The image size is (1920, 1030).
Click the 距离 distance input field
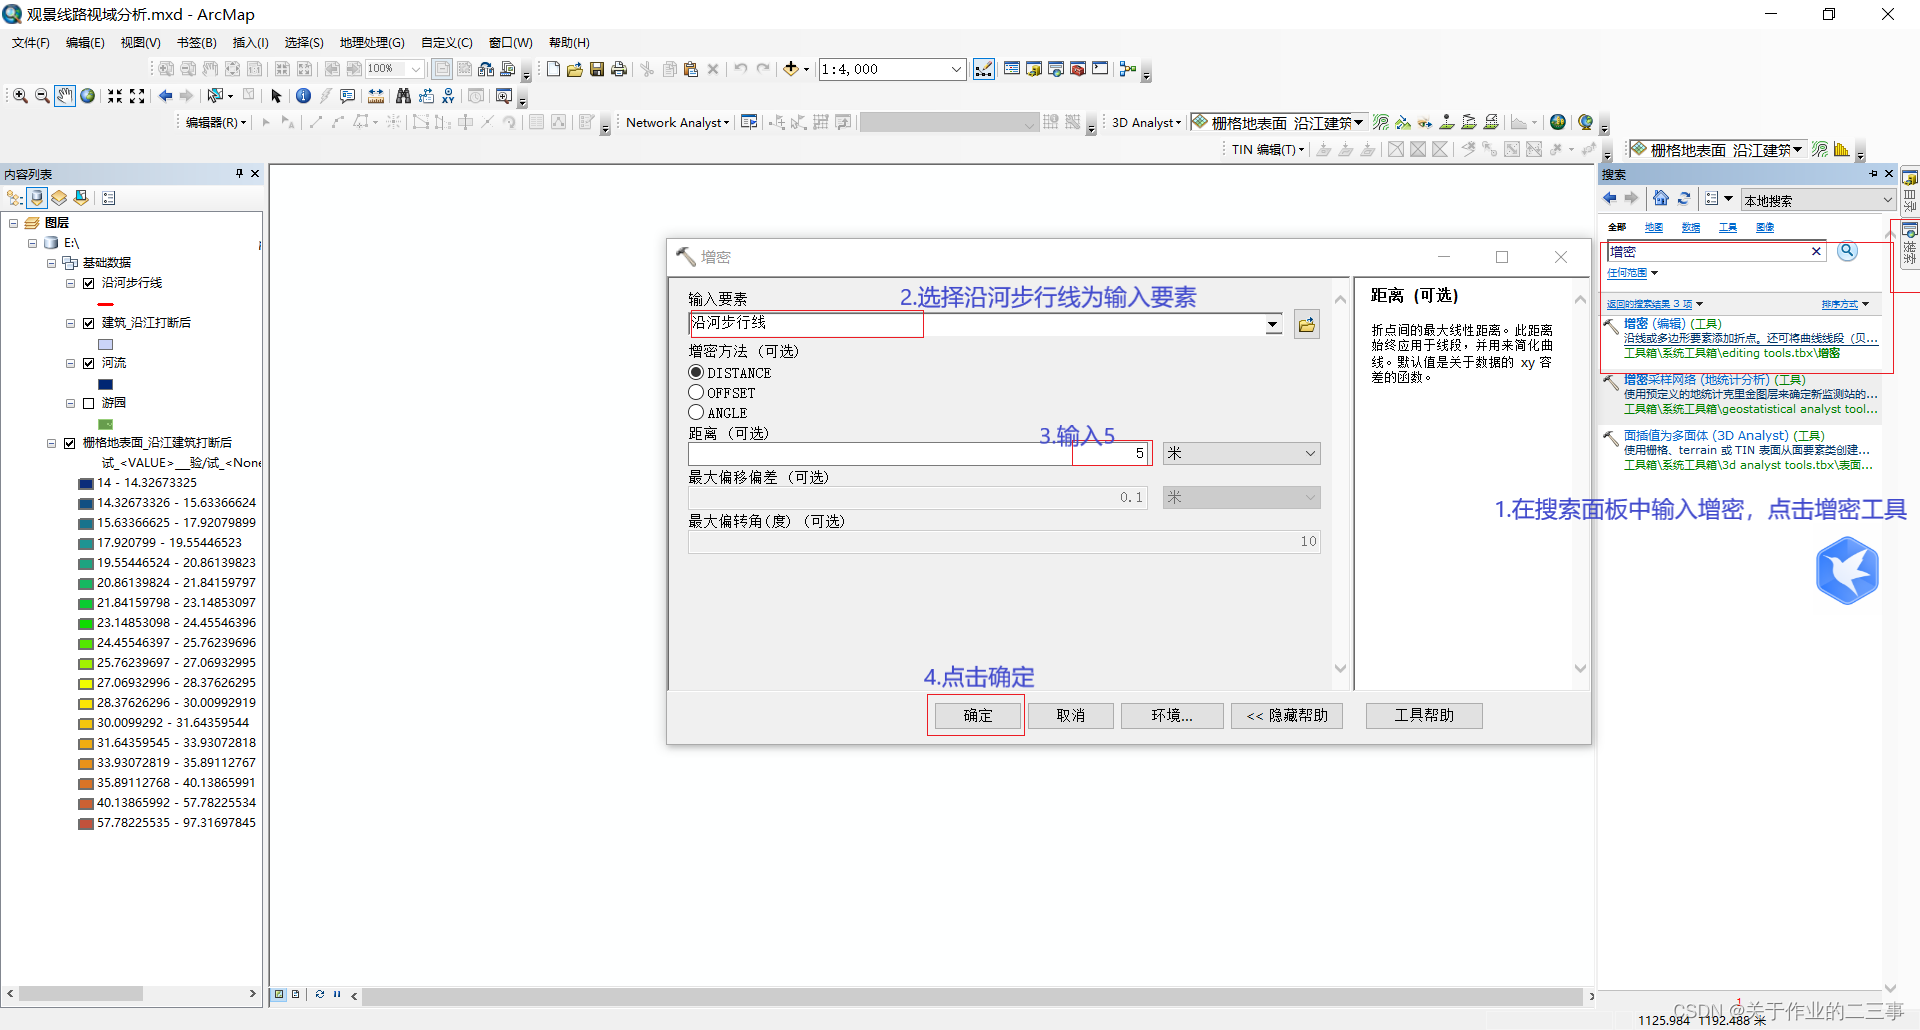[918, 453]
